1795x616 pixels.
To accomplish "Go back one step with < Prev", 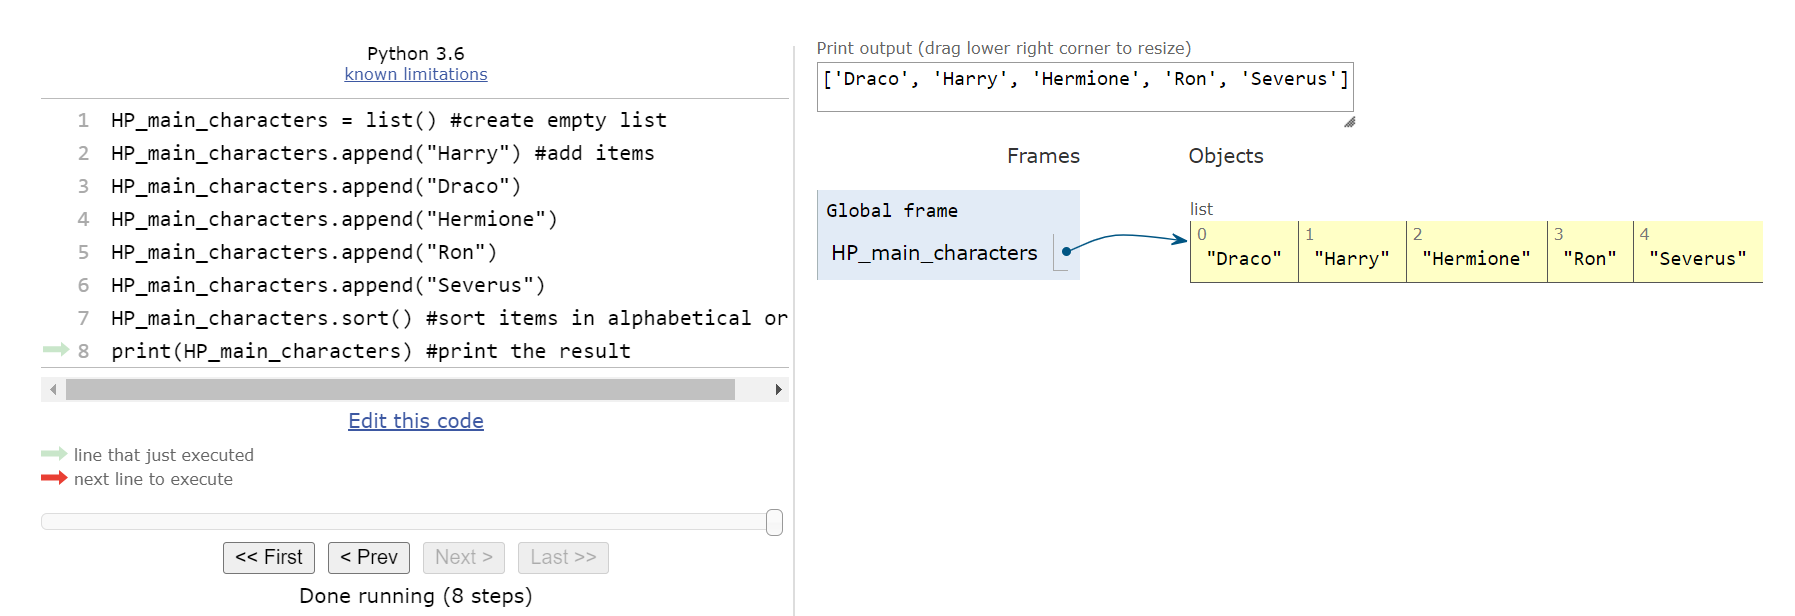I will click(x=369, y=557).
